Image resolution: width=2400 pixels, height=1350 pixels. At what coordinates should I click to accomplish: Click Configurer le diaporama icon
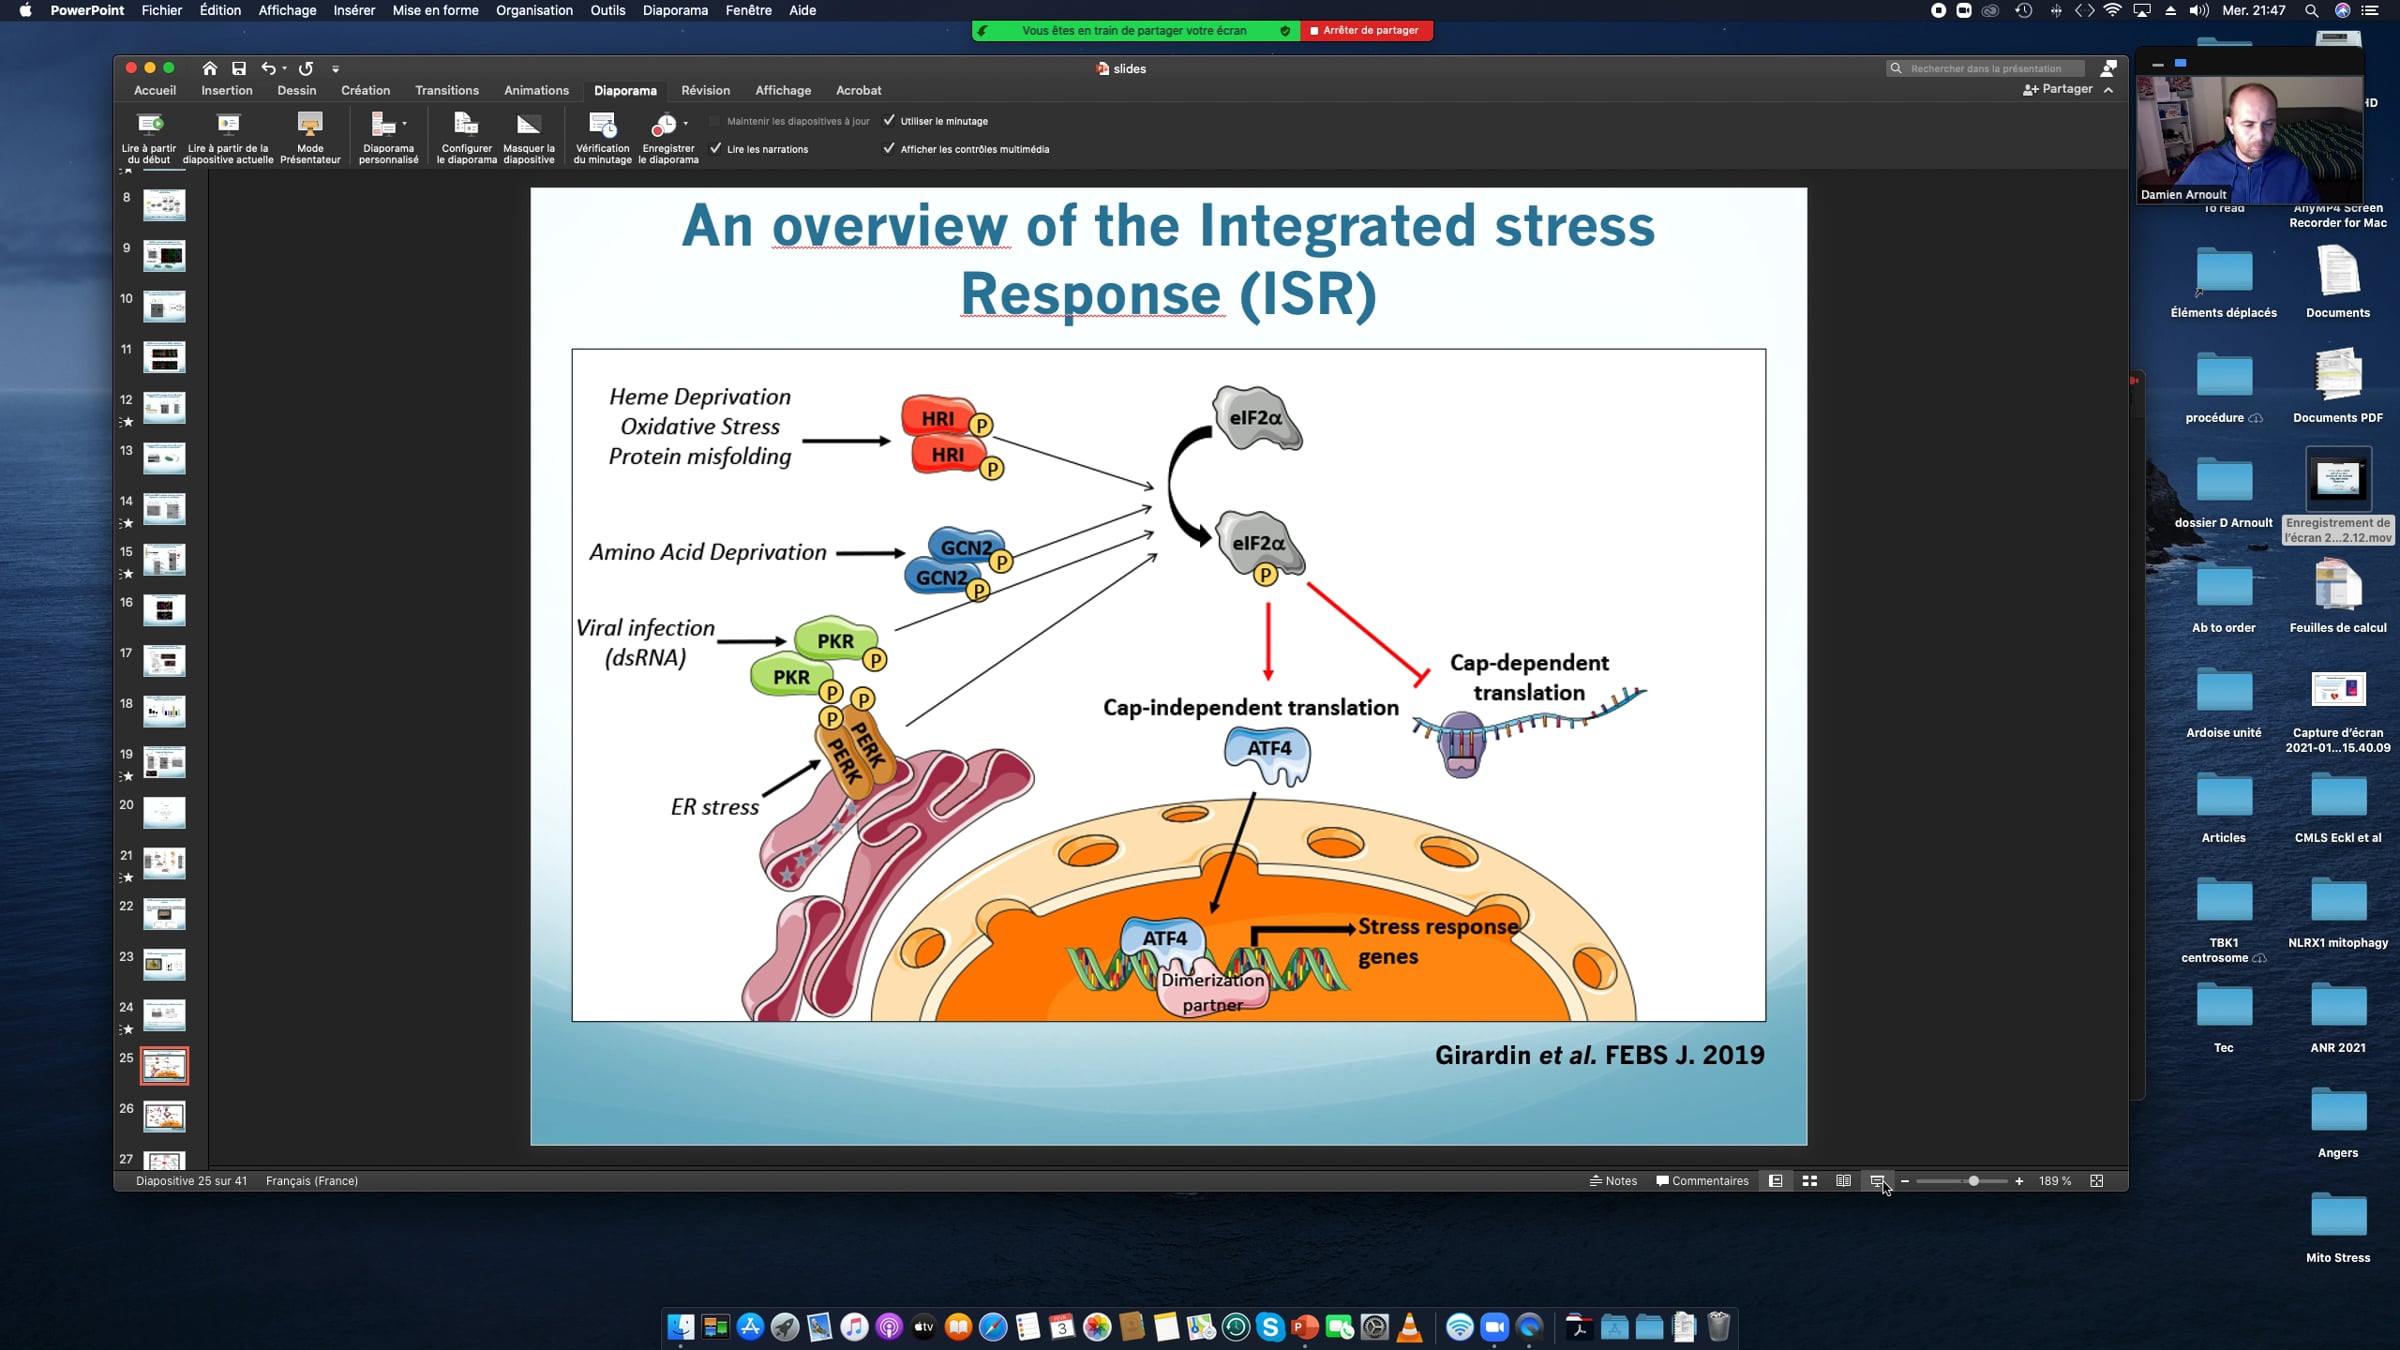pos(466,125)
